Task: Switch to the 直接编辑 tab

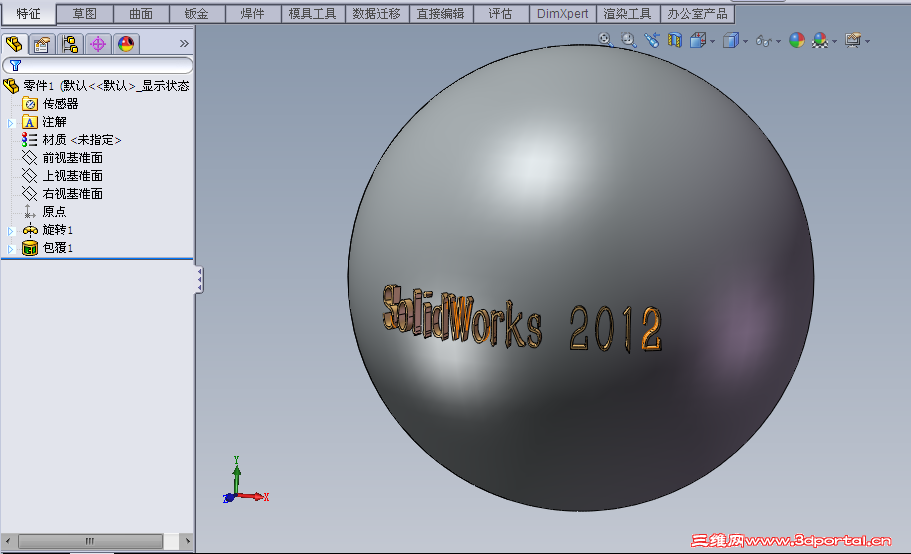Action: tap(441, 14)
